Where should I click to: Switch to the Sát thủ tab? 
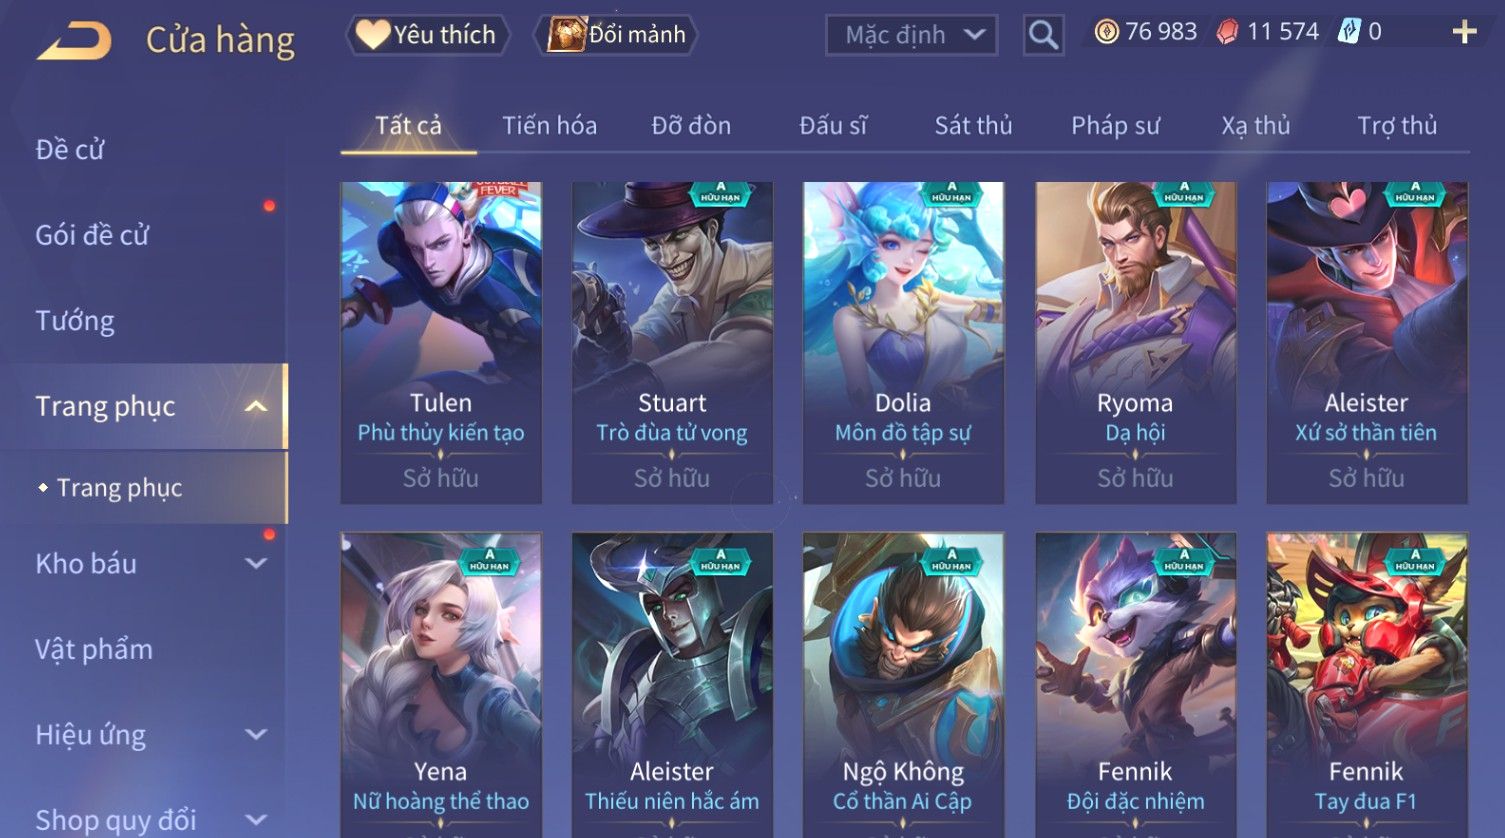pyautogui.click(x=973, y=126)
